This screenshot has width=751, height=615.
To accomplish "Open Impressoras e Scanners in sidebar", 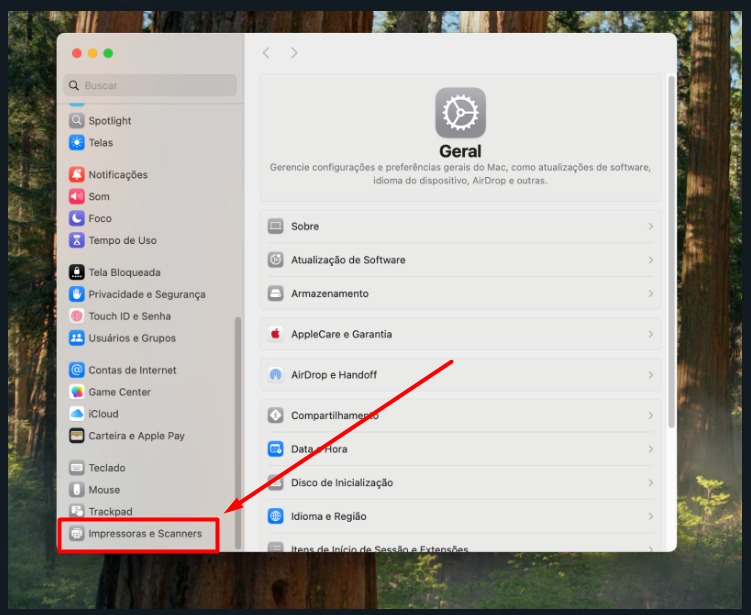I will [144, 534].
